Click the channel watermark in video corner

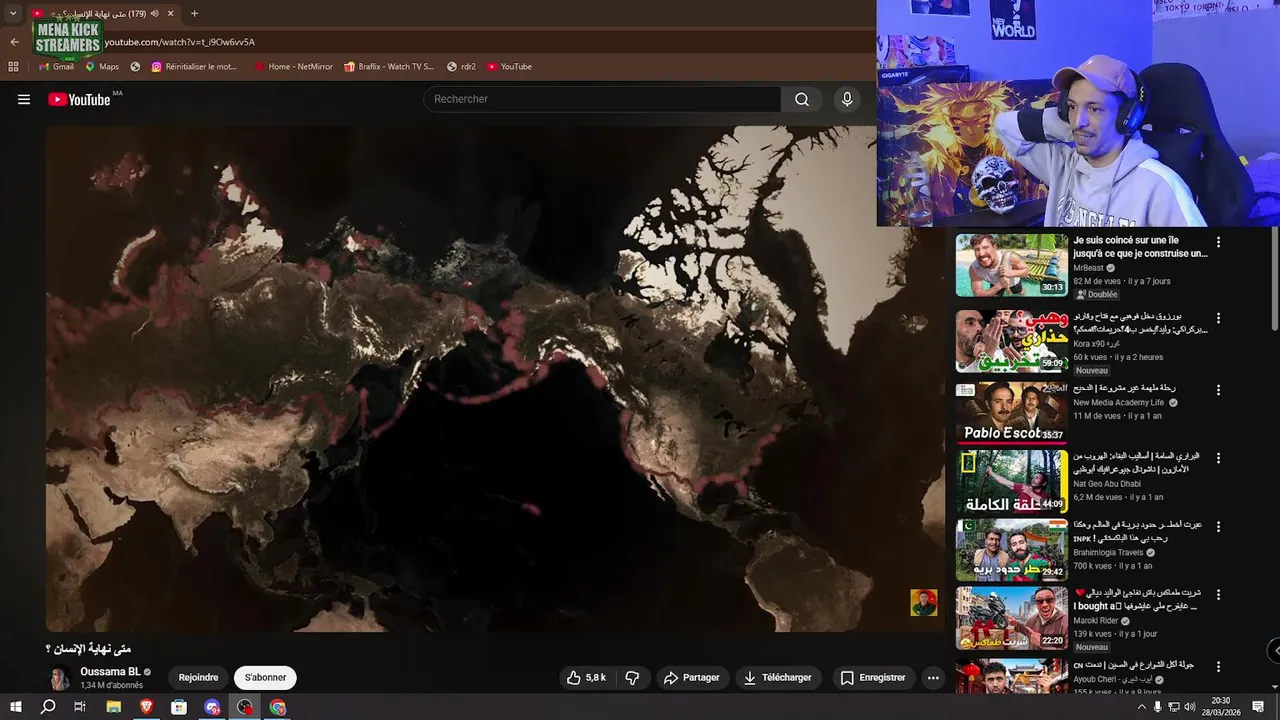pyautogui.click(x=923, y=602)
